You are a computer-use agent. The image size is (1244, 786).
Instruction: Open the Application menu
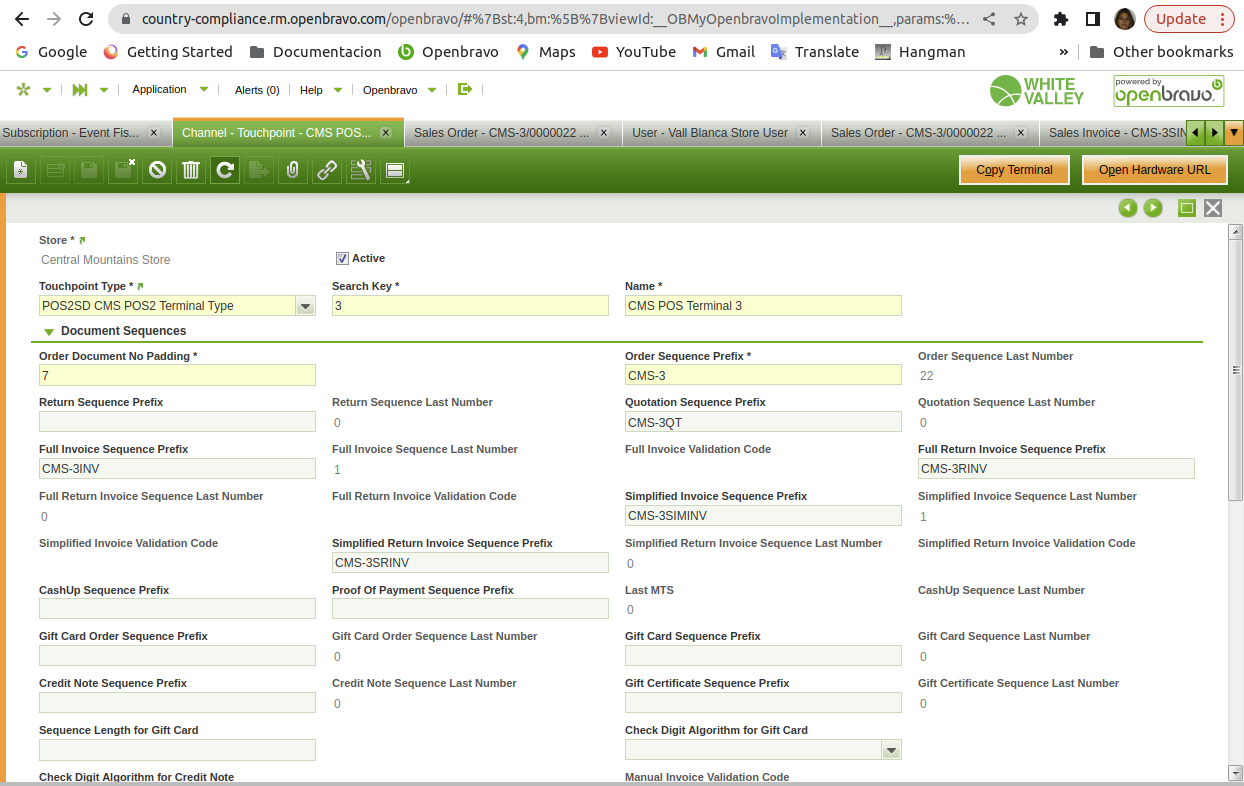pos(160,89)
